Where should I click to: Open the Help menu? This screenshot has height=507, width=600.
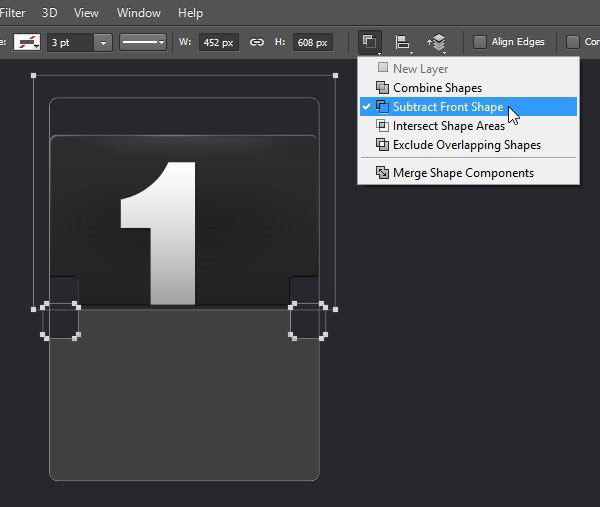coord(190,13)
